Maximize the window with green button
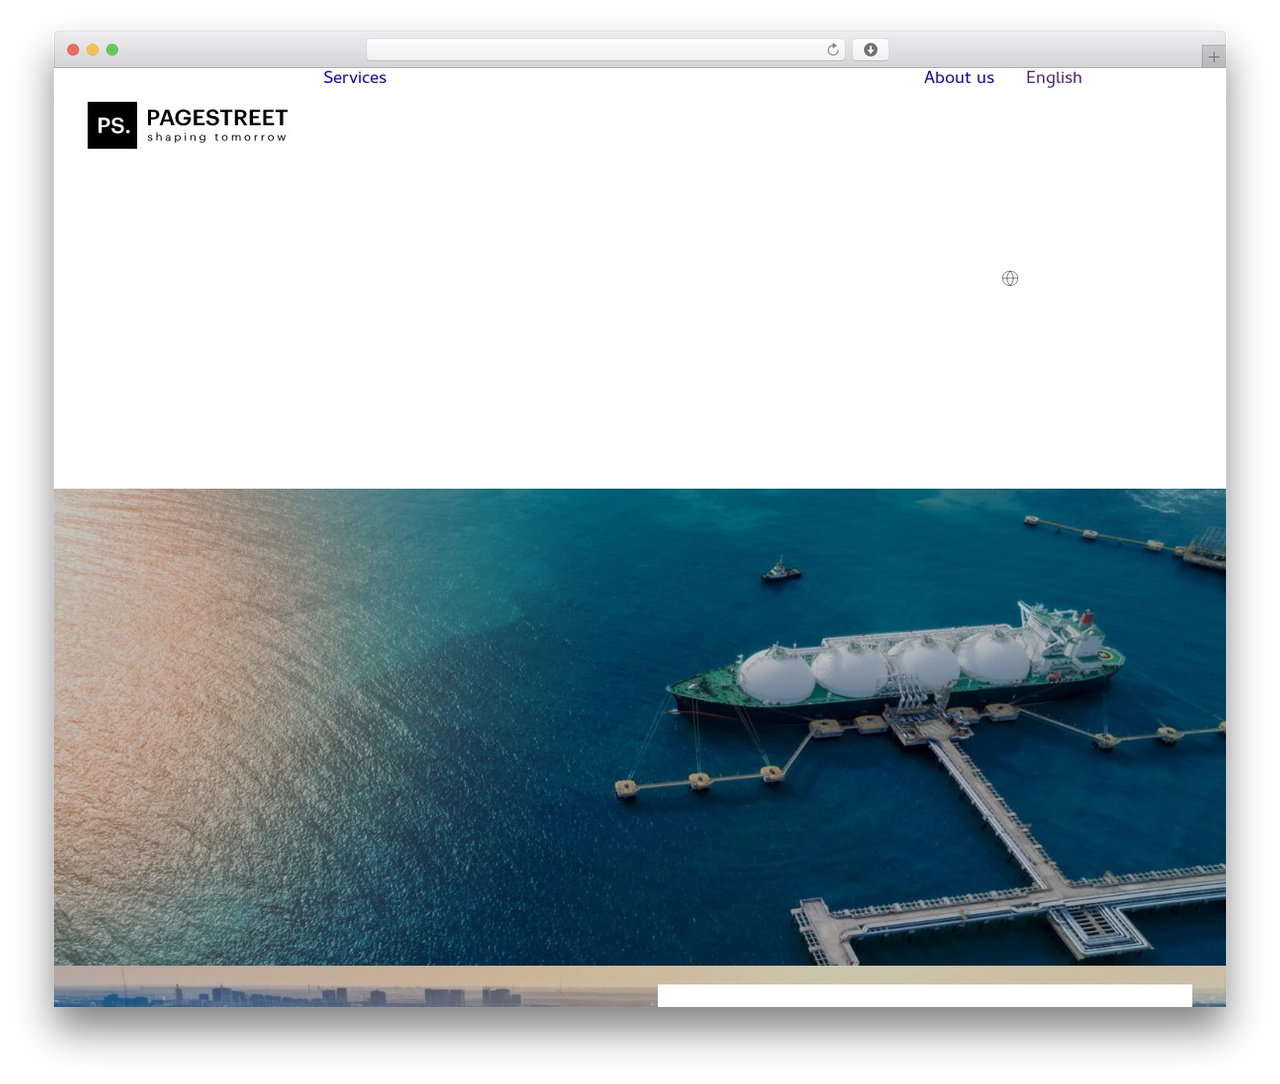The height and width of the screenshot is (1084, 1280). coord(112,50)
